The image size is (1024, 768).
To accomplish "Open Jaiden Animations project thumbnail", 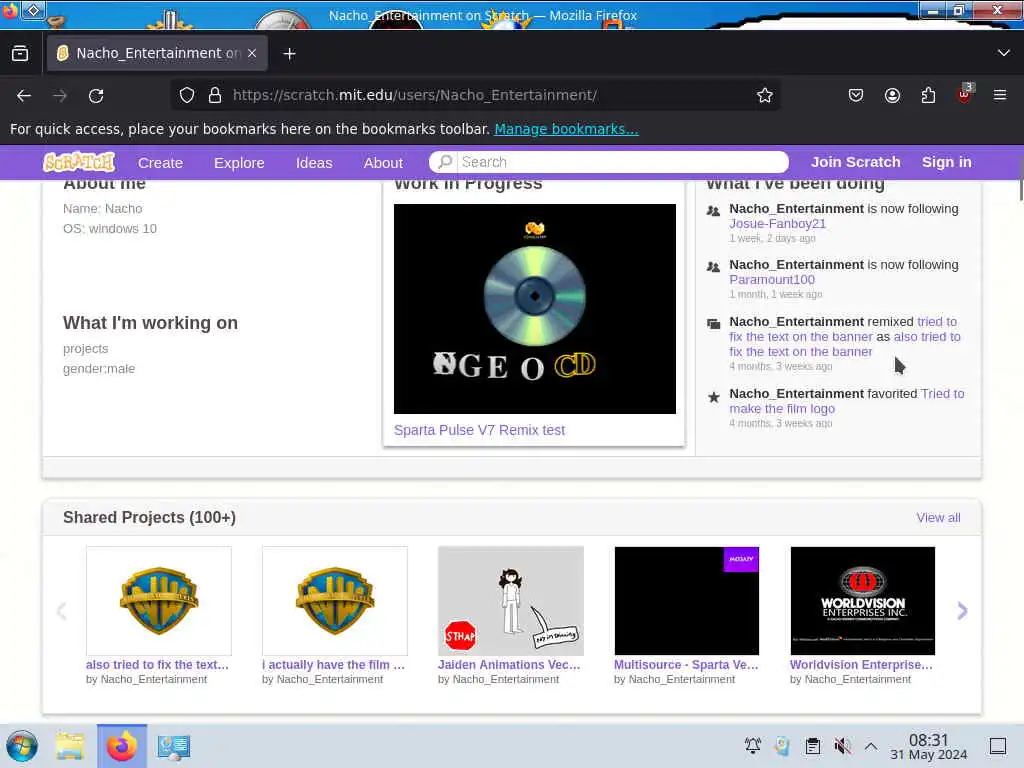I will [511, 601].
